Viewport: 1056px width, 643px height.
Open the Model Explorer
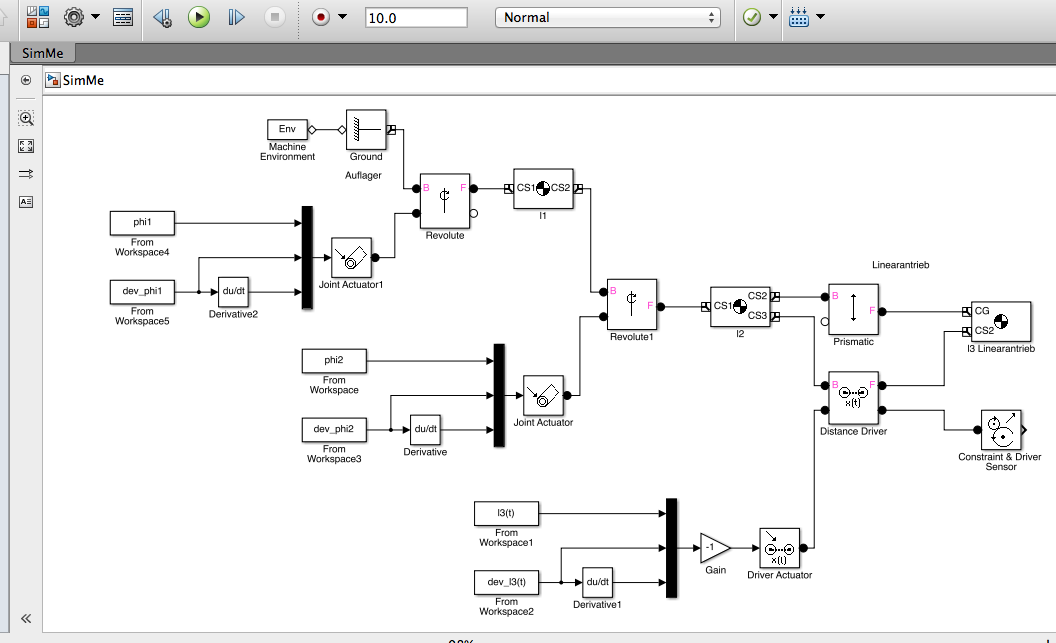click(123, 17)
